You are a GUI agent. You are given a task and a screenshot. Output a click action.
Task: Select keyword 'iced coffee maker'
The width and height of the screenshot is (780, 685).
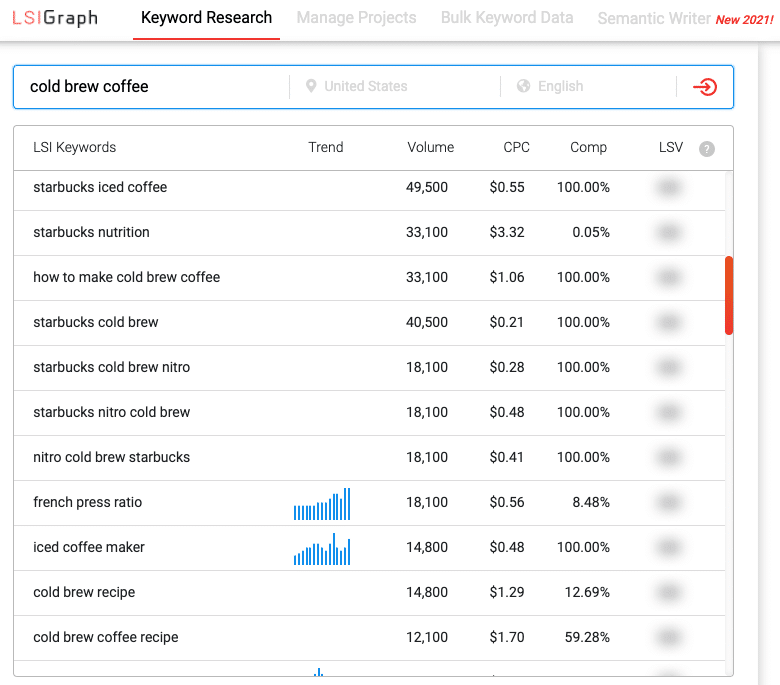(x=89, y=547)
